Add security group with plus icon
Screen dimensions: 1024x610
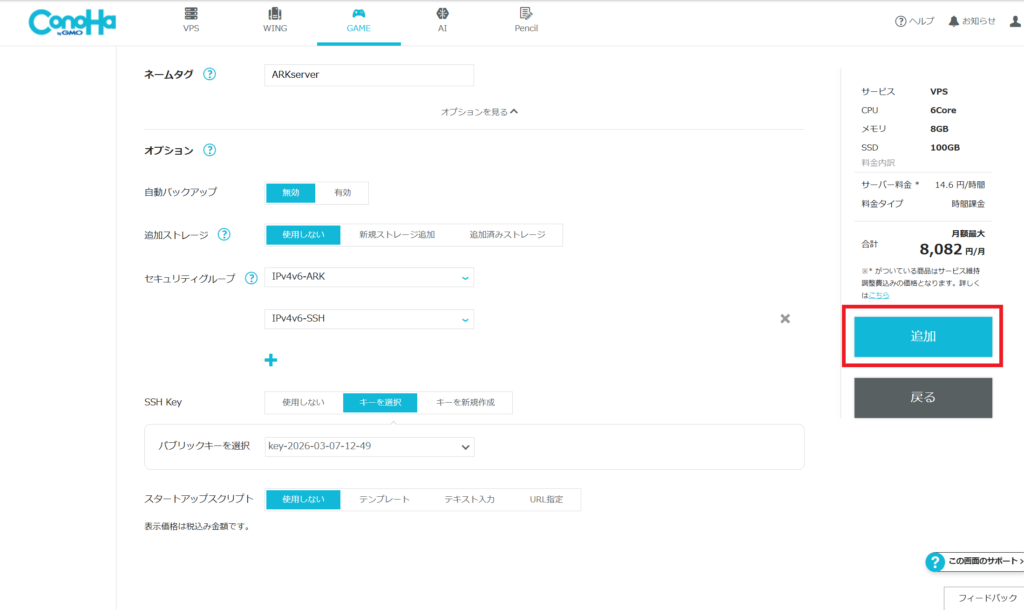click(x=270, y=360)
